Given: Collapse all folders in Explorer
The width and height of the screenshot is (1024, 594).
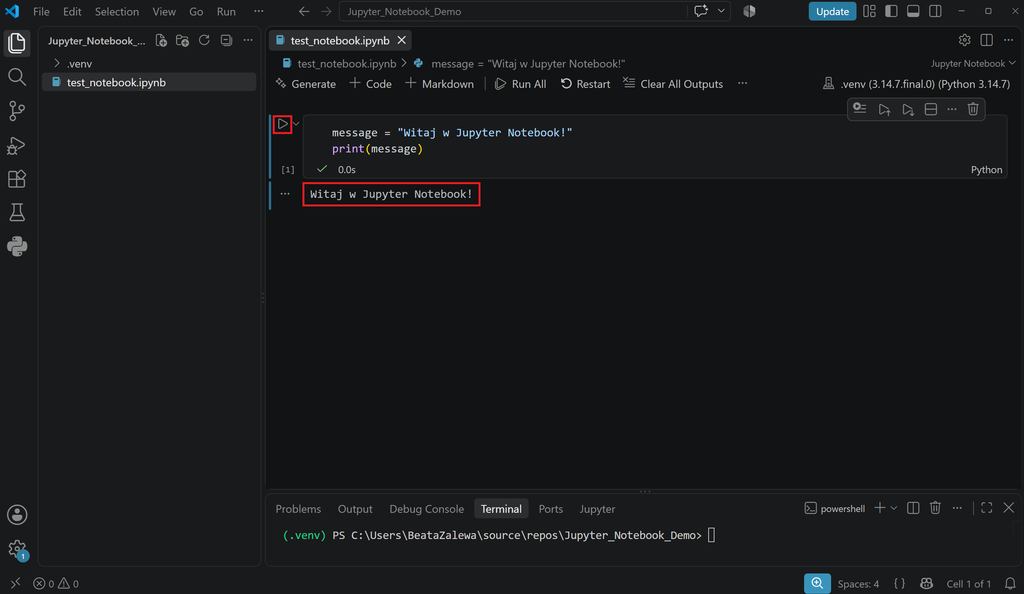Looking at the screenshot, I should pos(226,40).
